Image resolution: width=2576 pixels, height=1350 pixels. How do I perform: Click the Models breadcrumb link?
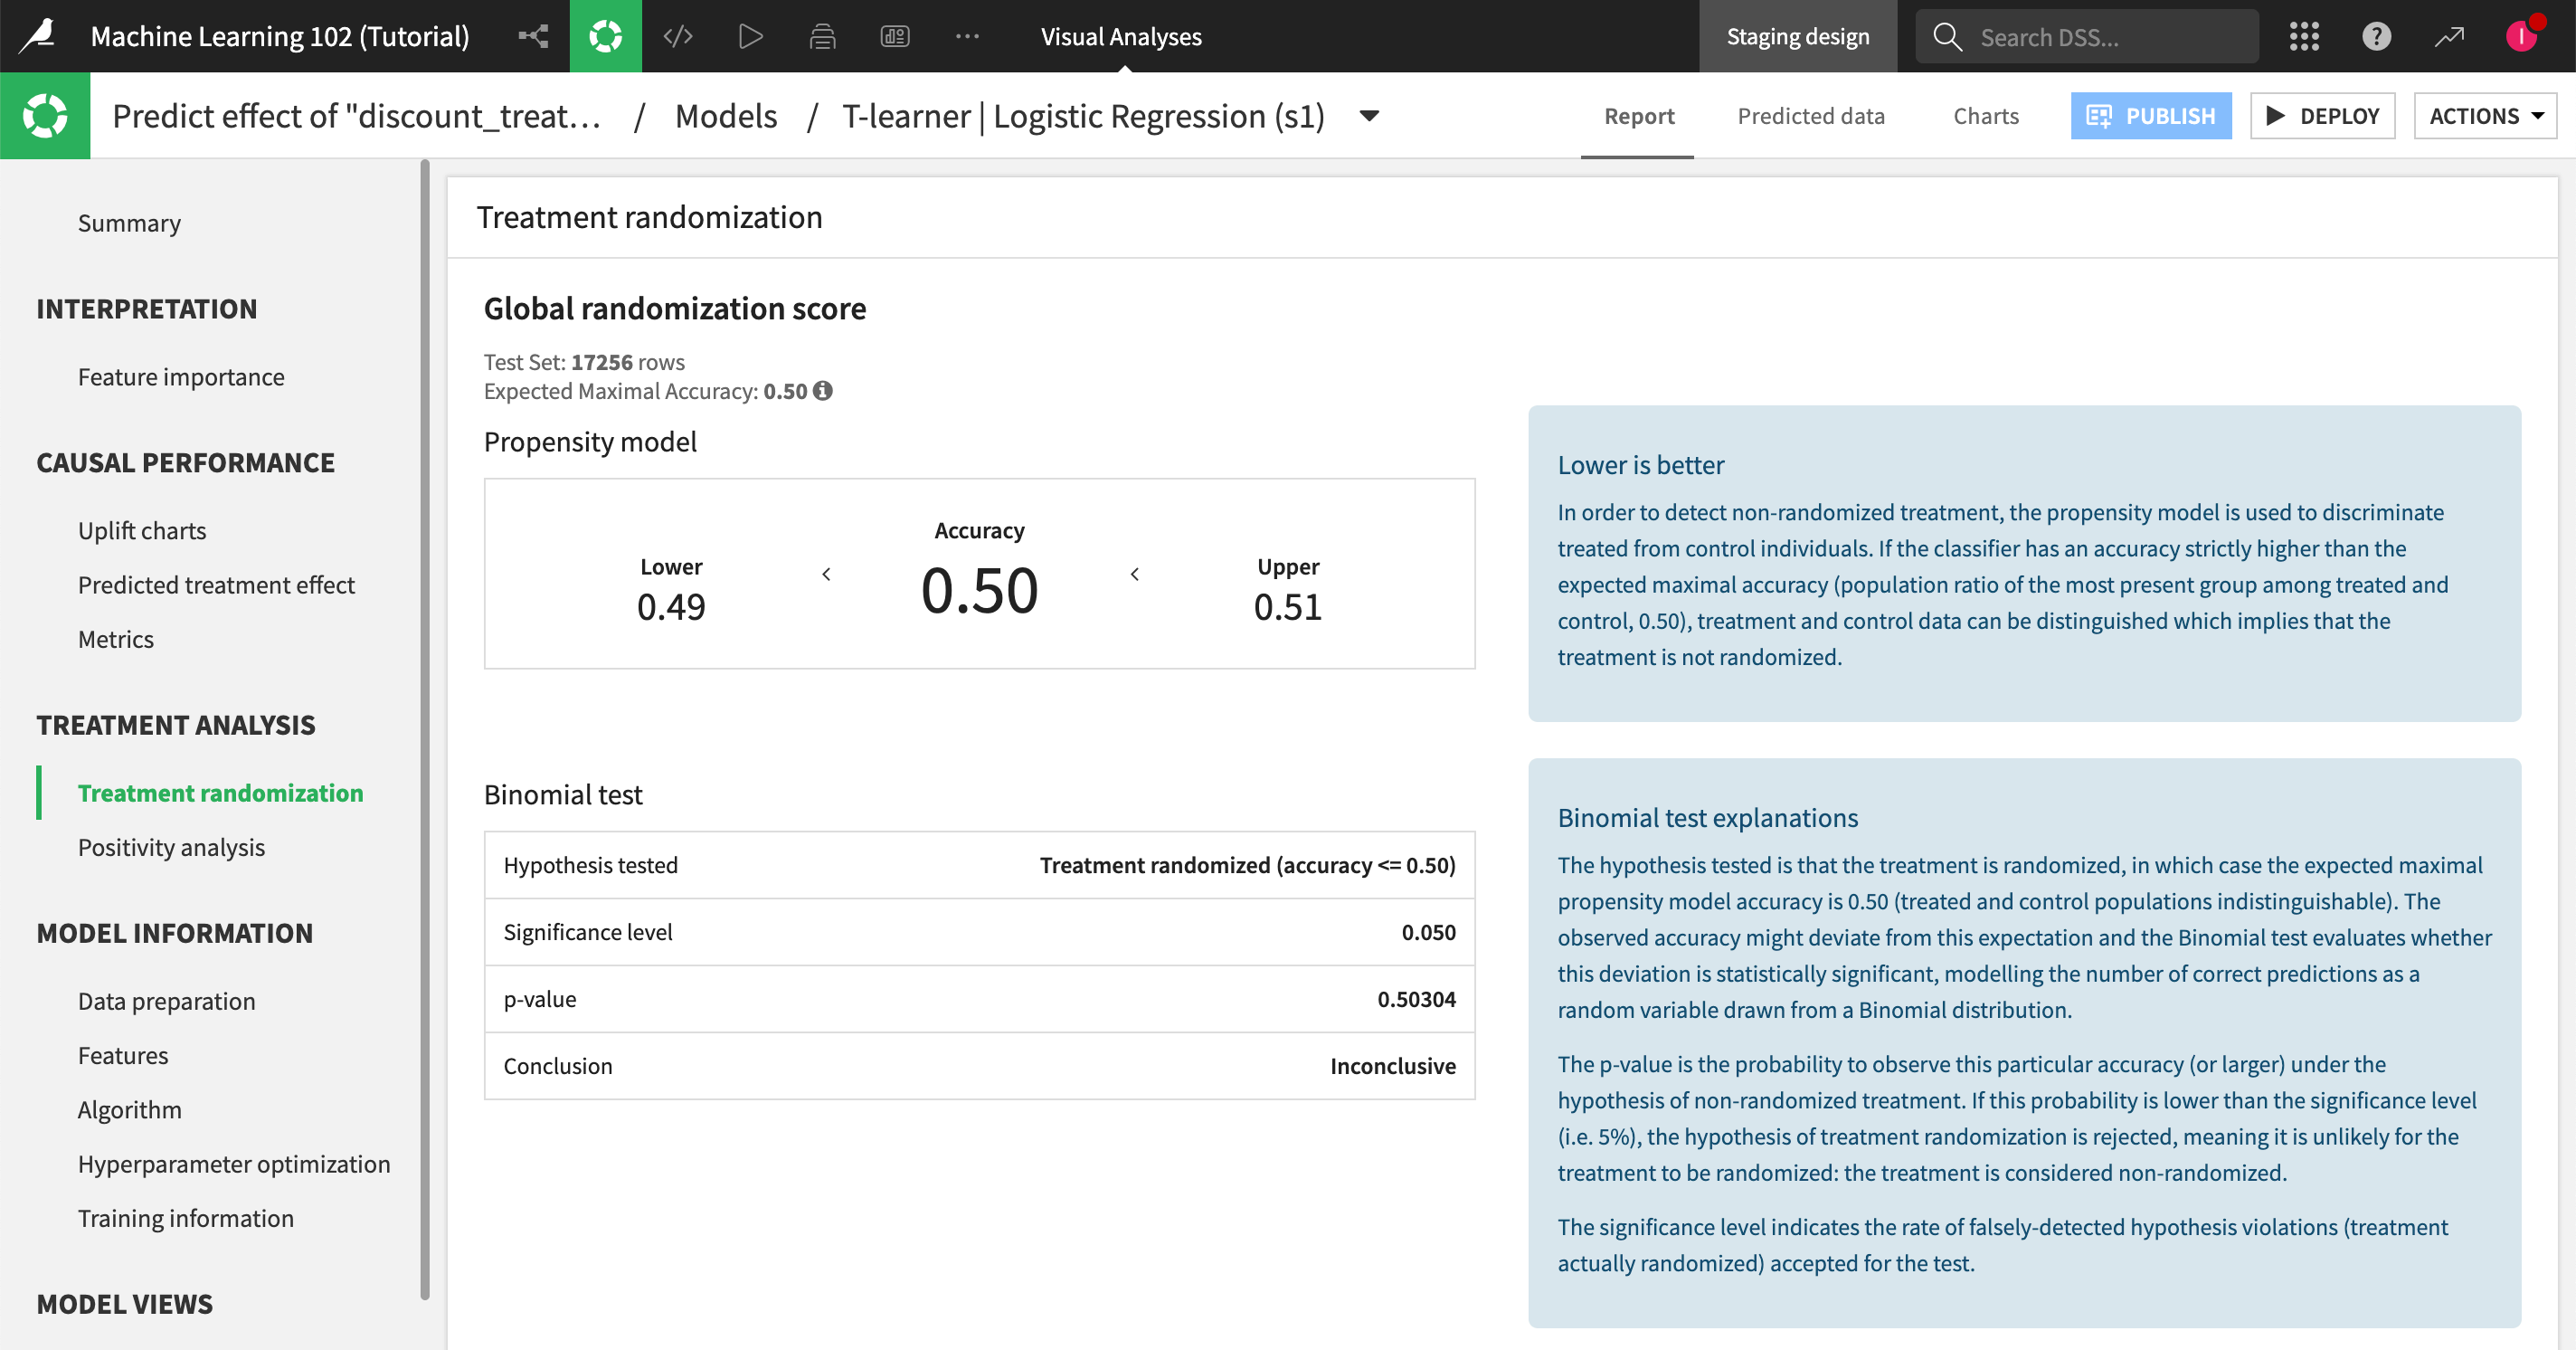coord(726,116)
